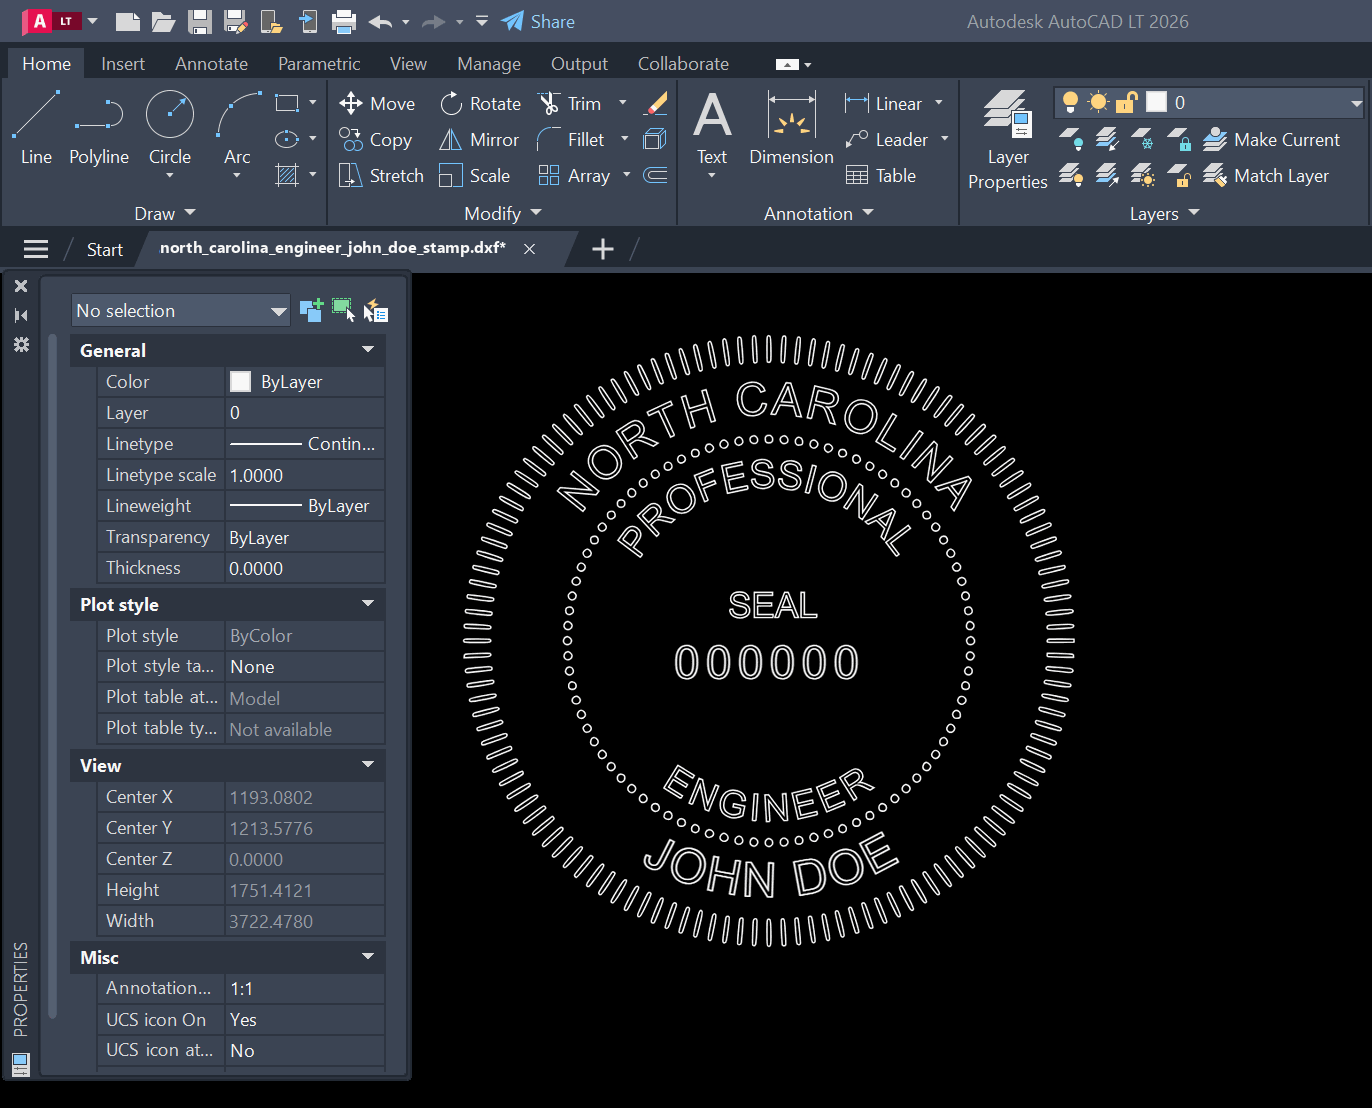The width and height of the screenshot is (1372, 1108).
Task: Switch to the Start tab
Action: click(x=104, y=250)
